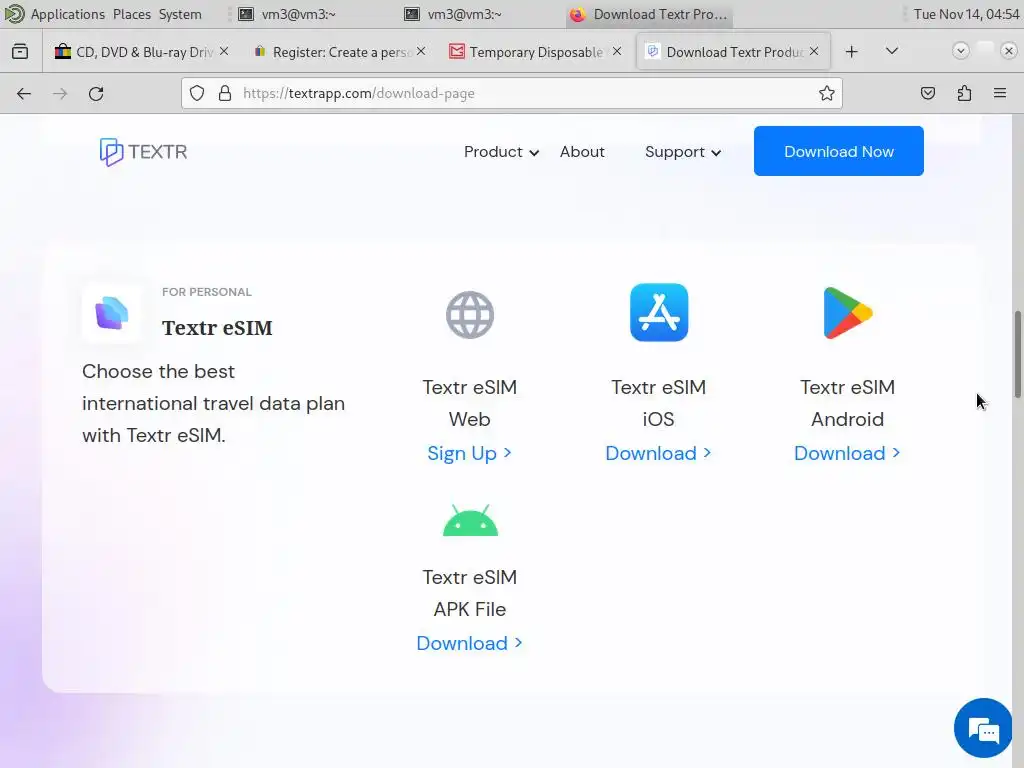Open the Pocket save icon
Image resolution: width=1024 pixels, height=768 pixels.
[x=927, y=93]
